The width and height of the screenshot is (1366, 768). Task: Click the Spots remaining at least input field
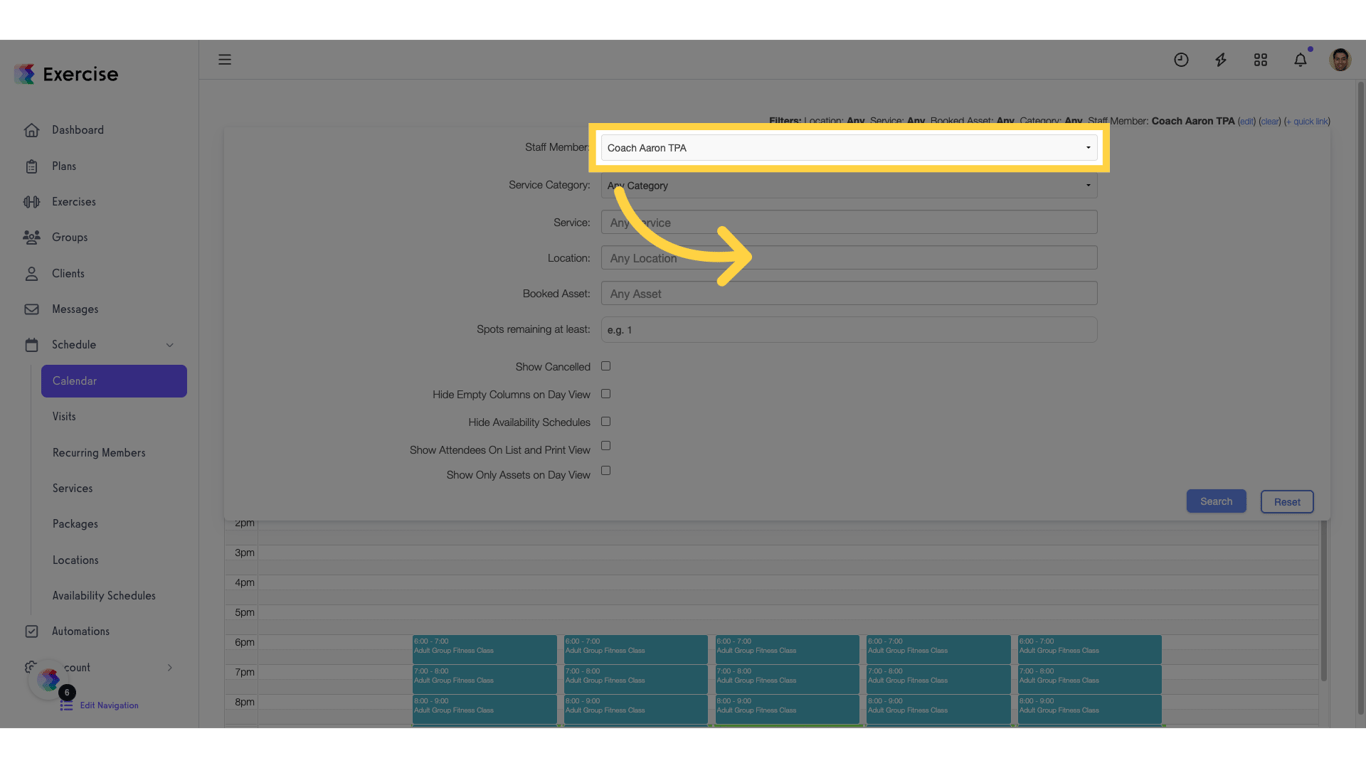(849, 329)
